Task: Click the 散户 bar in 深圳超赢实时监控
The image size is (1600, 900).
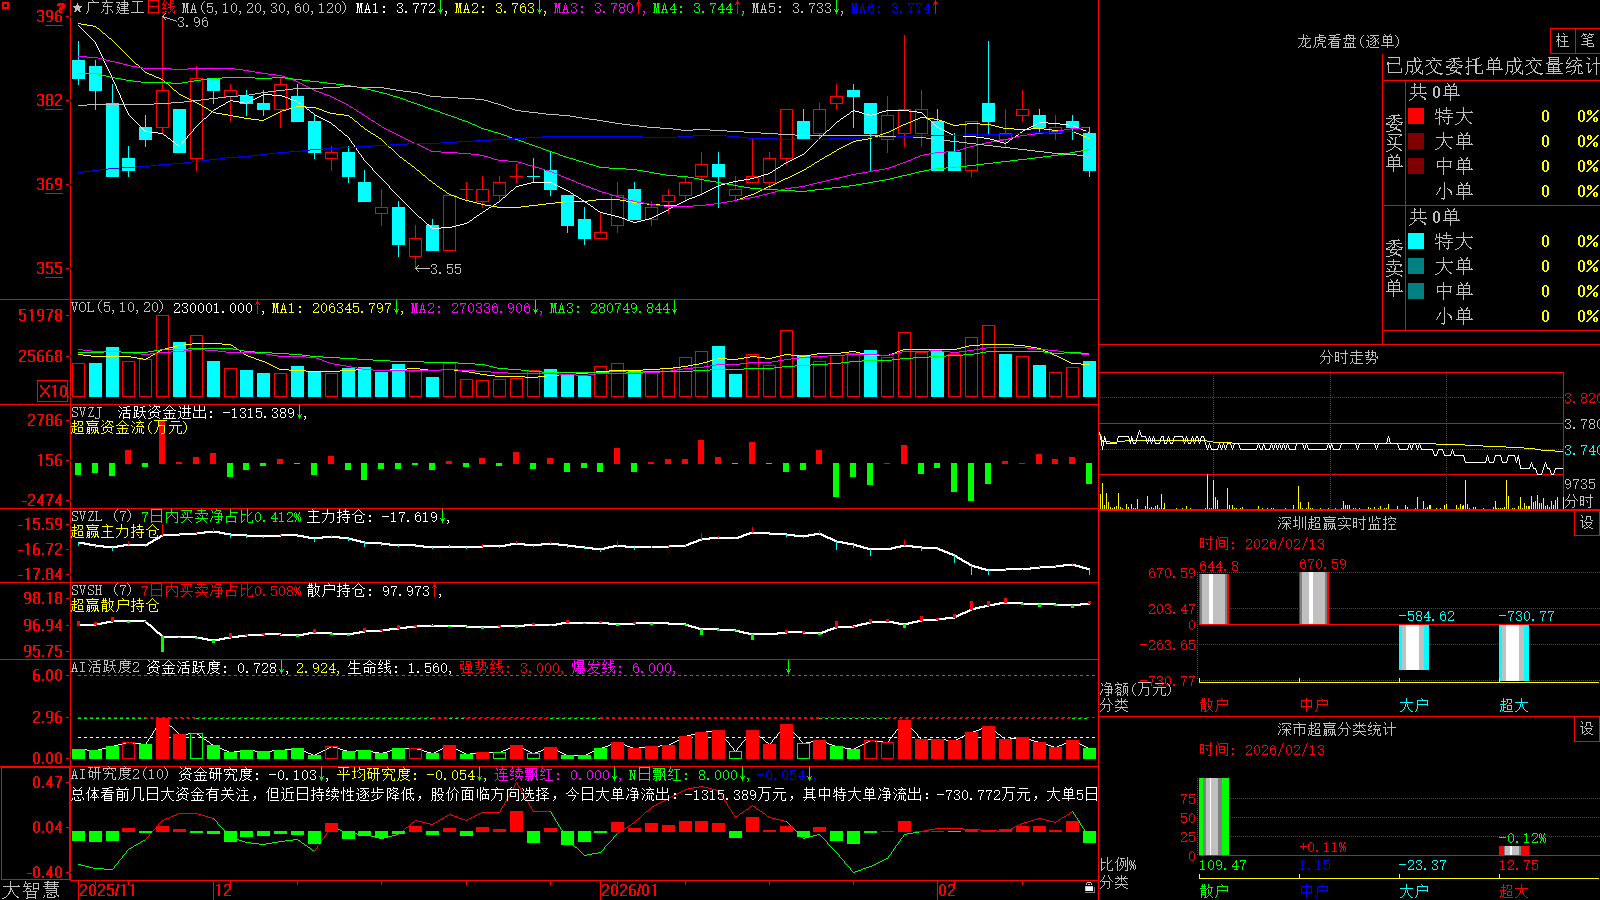Action: pyautogui.click(x=1213, y=599)
